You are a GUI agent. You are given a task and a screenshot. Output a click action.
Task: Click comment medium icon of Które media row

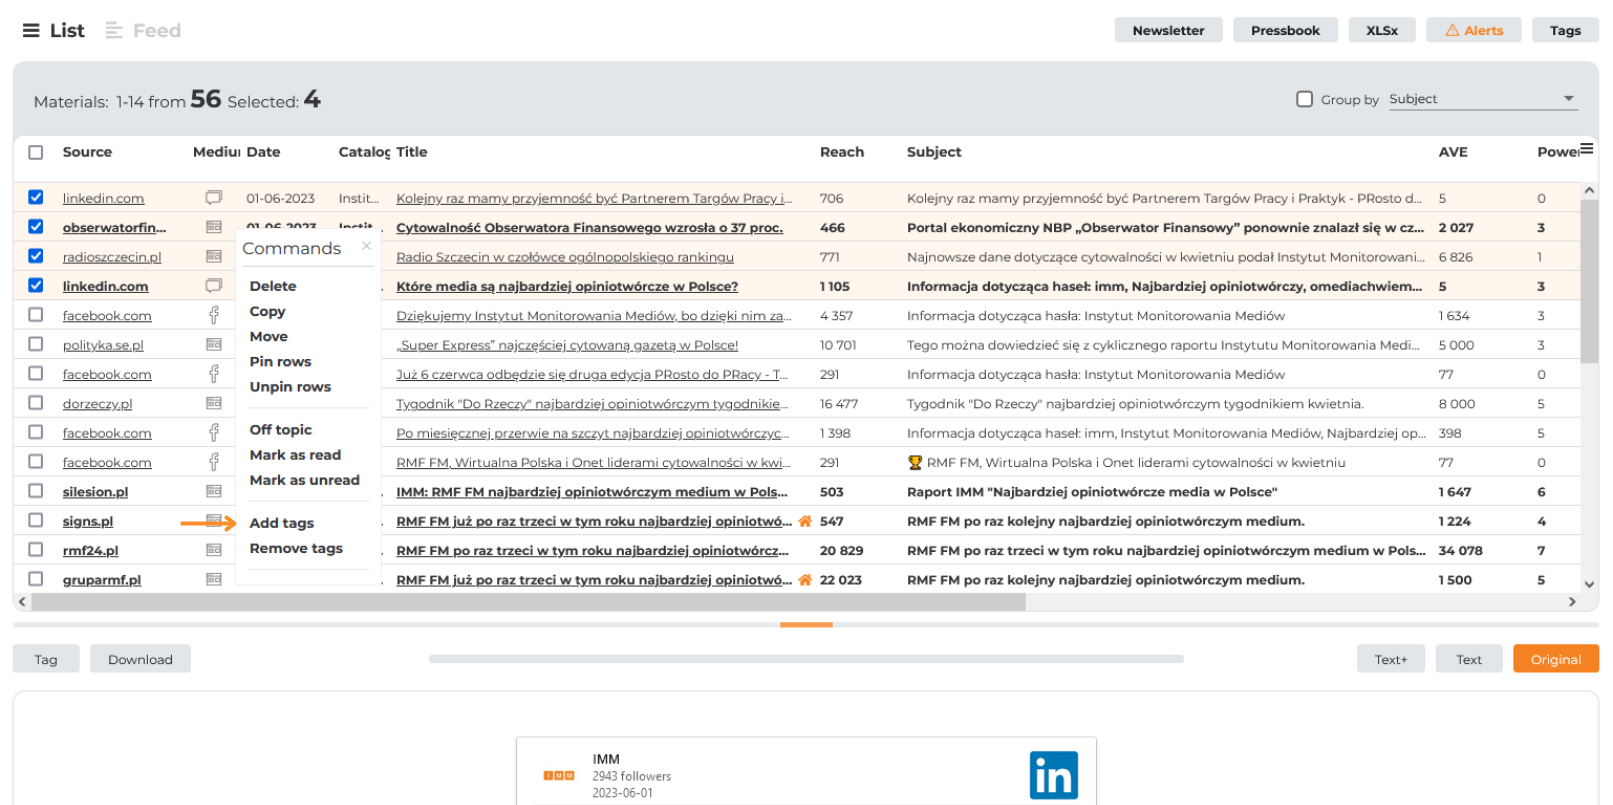[x=214, y=286]
